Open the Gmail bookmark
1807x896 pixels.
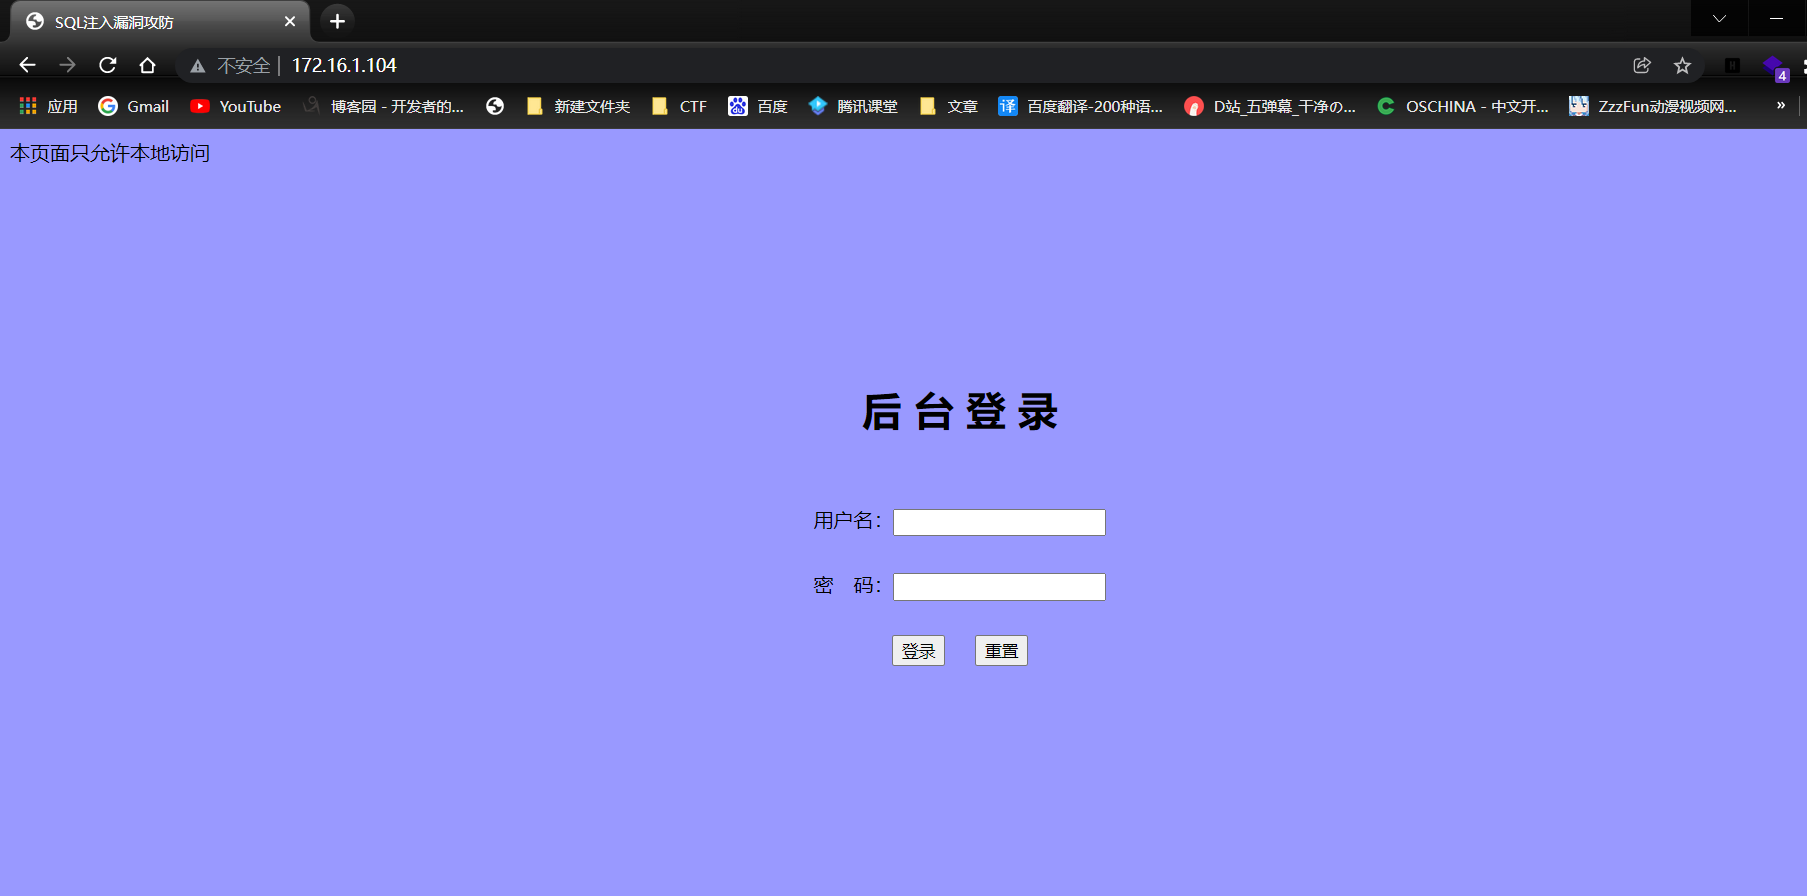134,106
